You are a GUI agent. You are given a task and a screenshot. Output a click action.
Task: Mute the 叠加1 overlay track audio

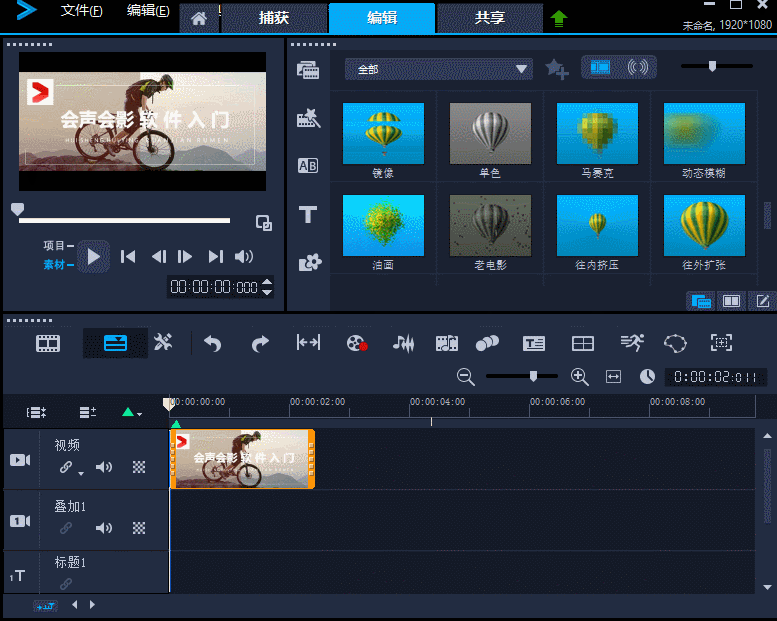click(x=104, y=528)
